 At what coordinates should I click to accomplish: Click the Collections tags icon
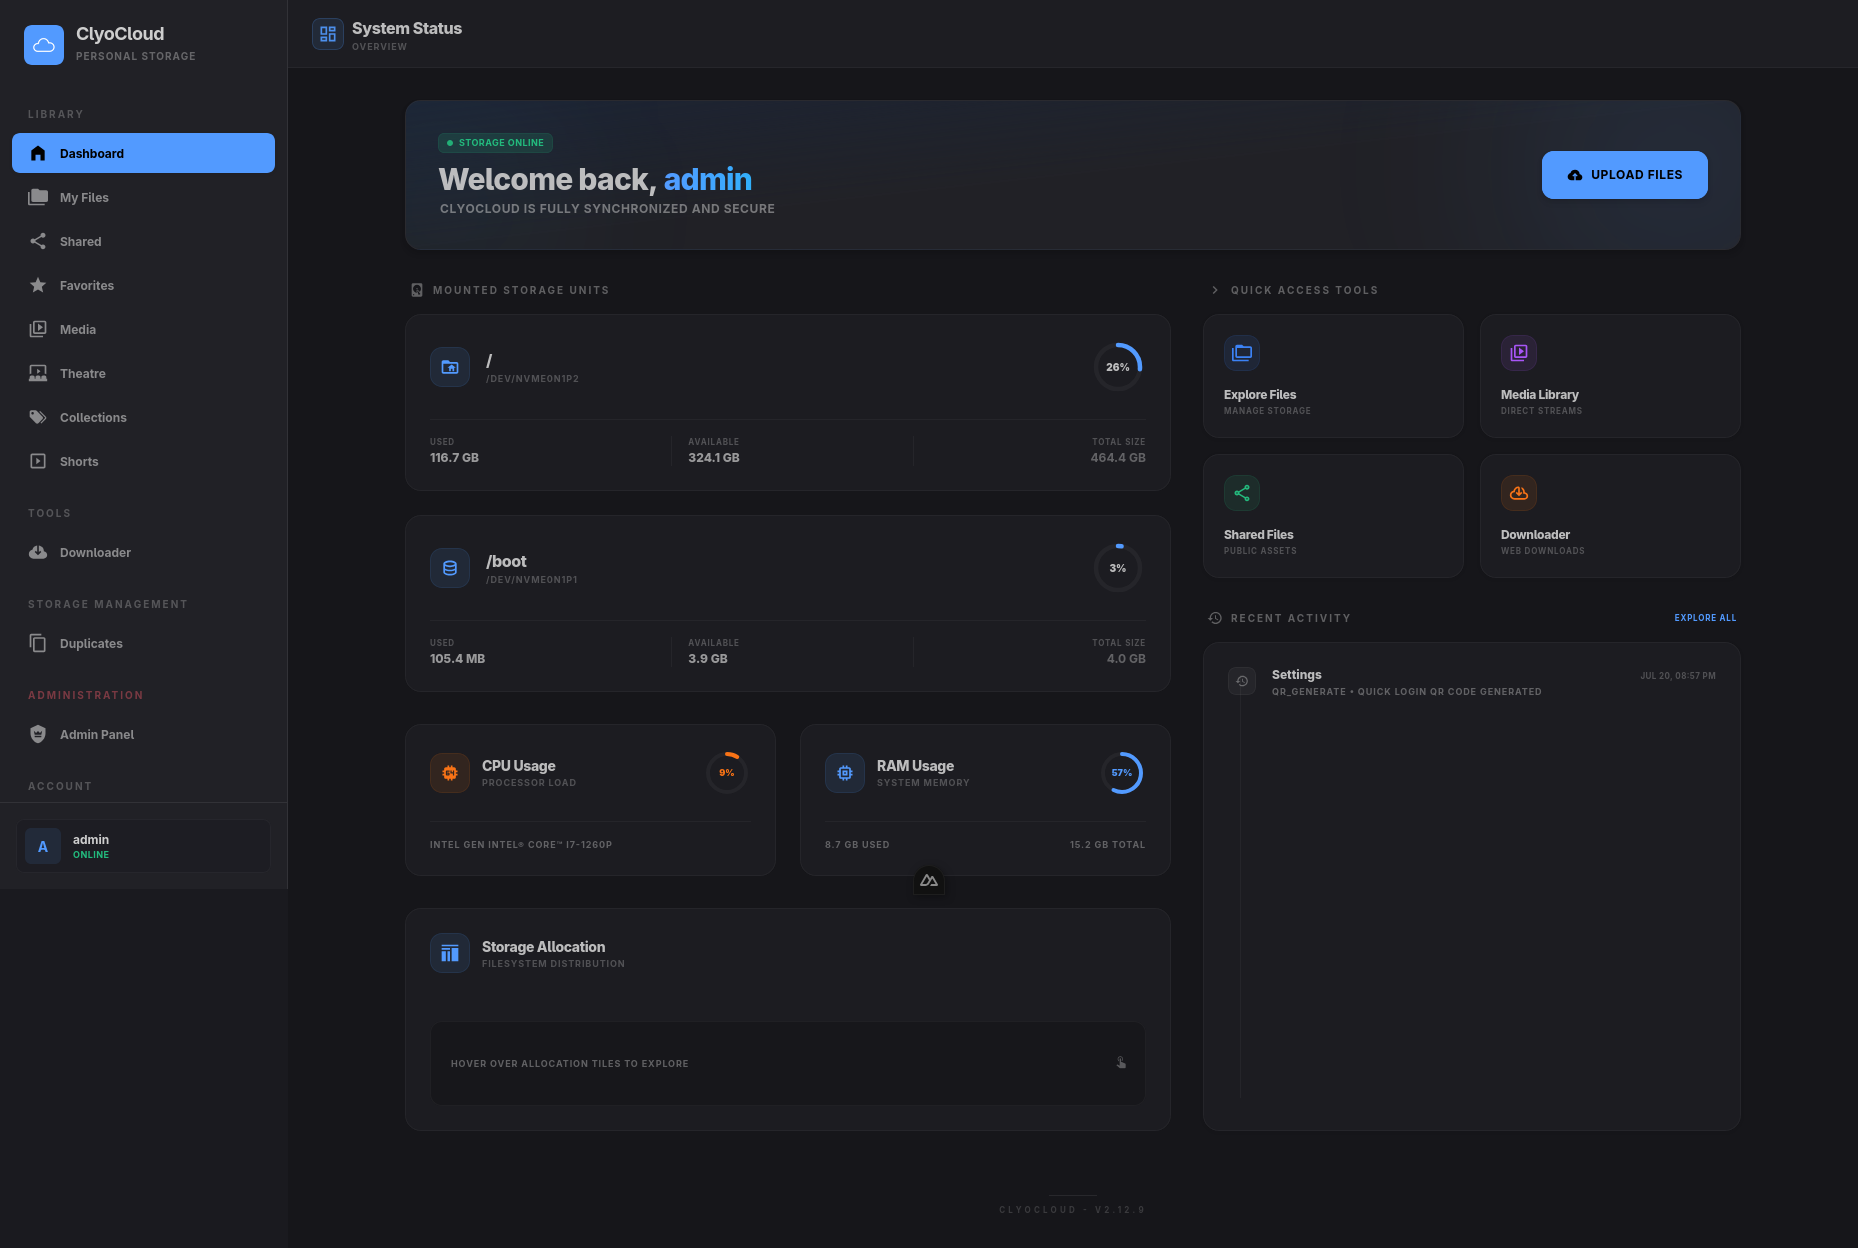pyautogui.click(x=38, y=417)
